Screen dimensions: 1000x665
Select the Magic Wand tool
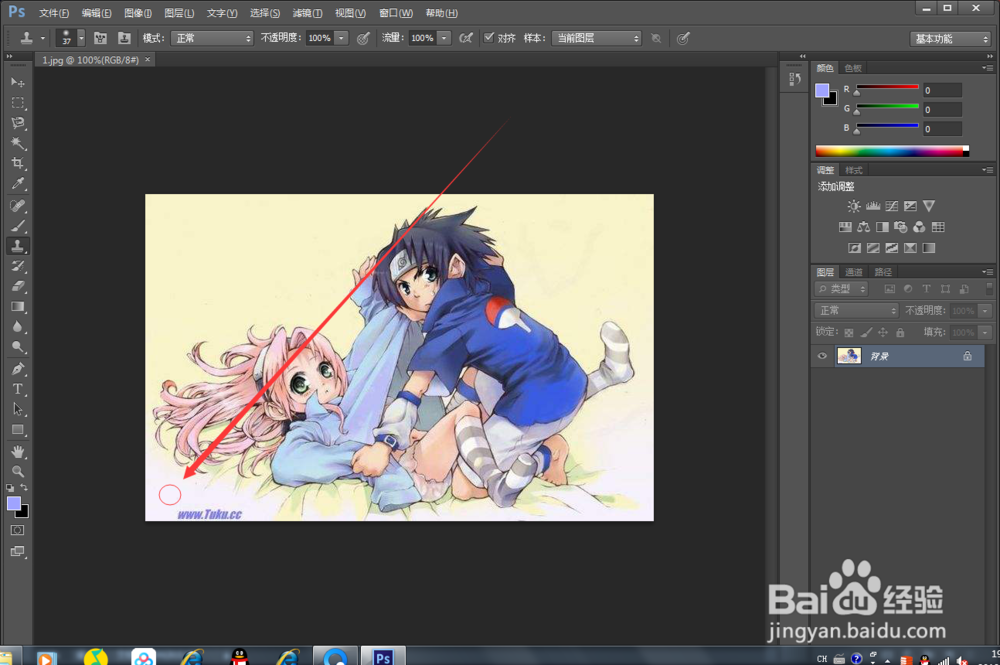click(x=18, y=143)
